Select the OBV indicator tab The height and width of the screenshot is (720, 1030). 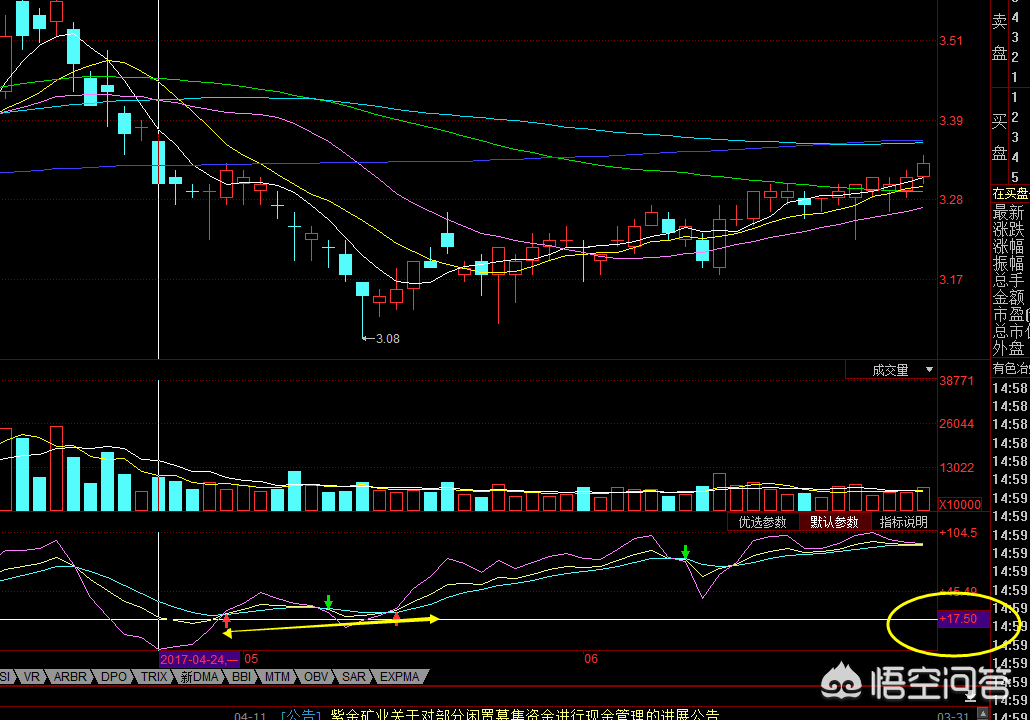316,677
